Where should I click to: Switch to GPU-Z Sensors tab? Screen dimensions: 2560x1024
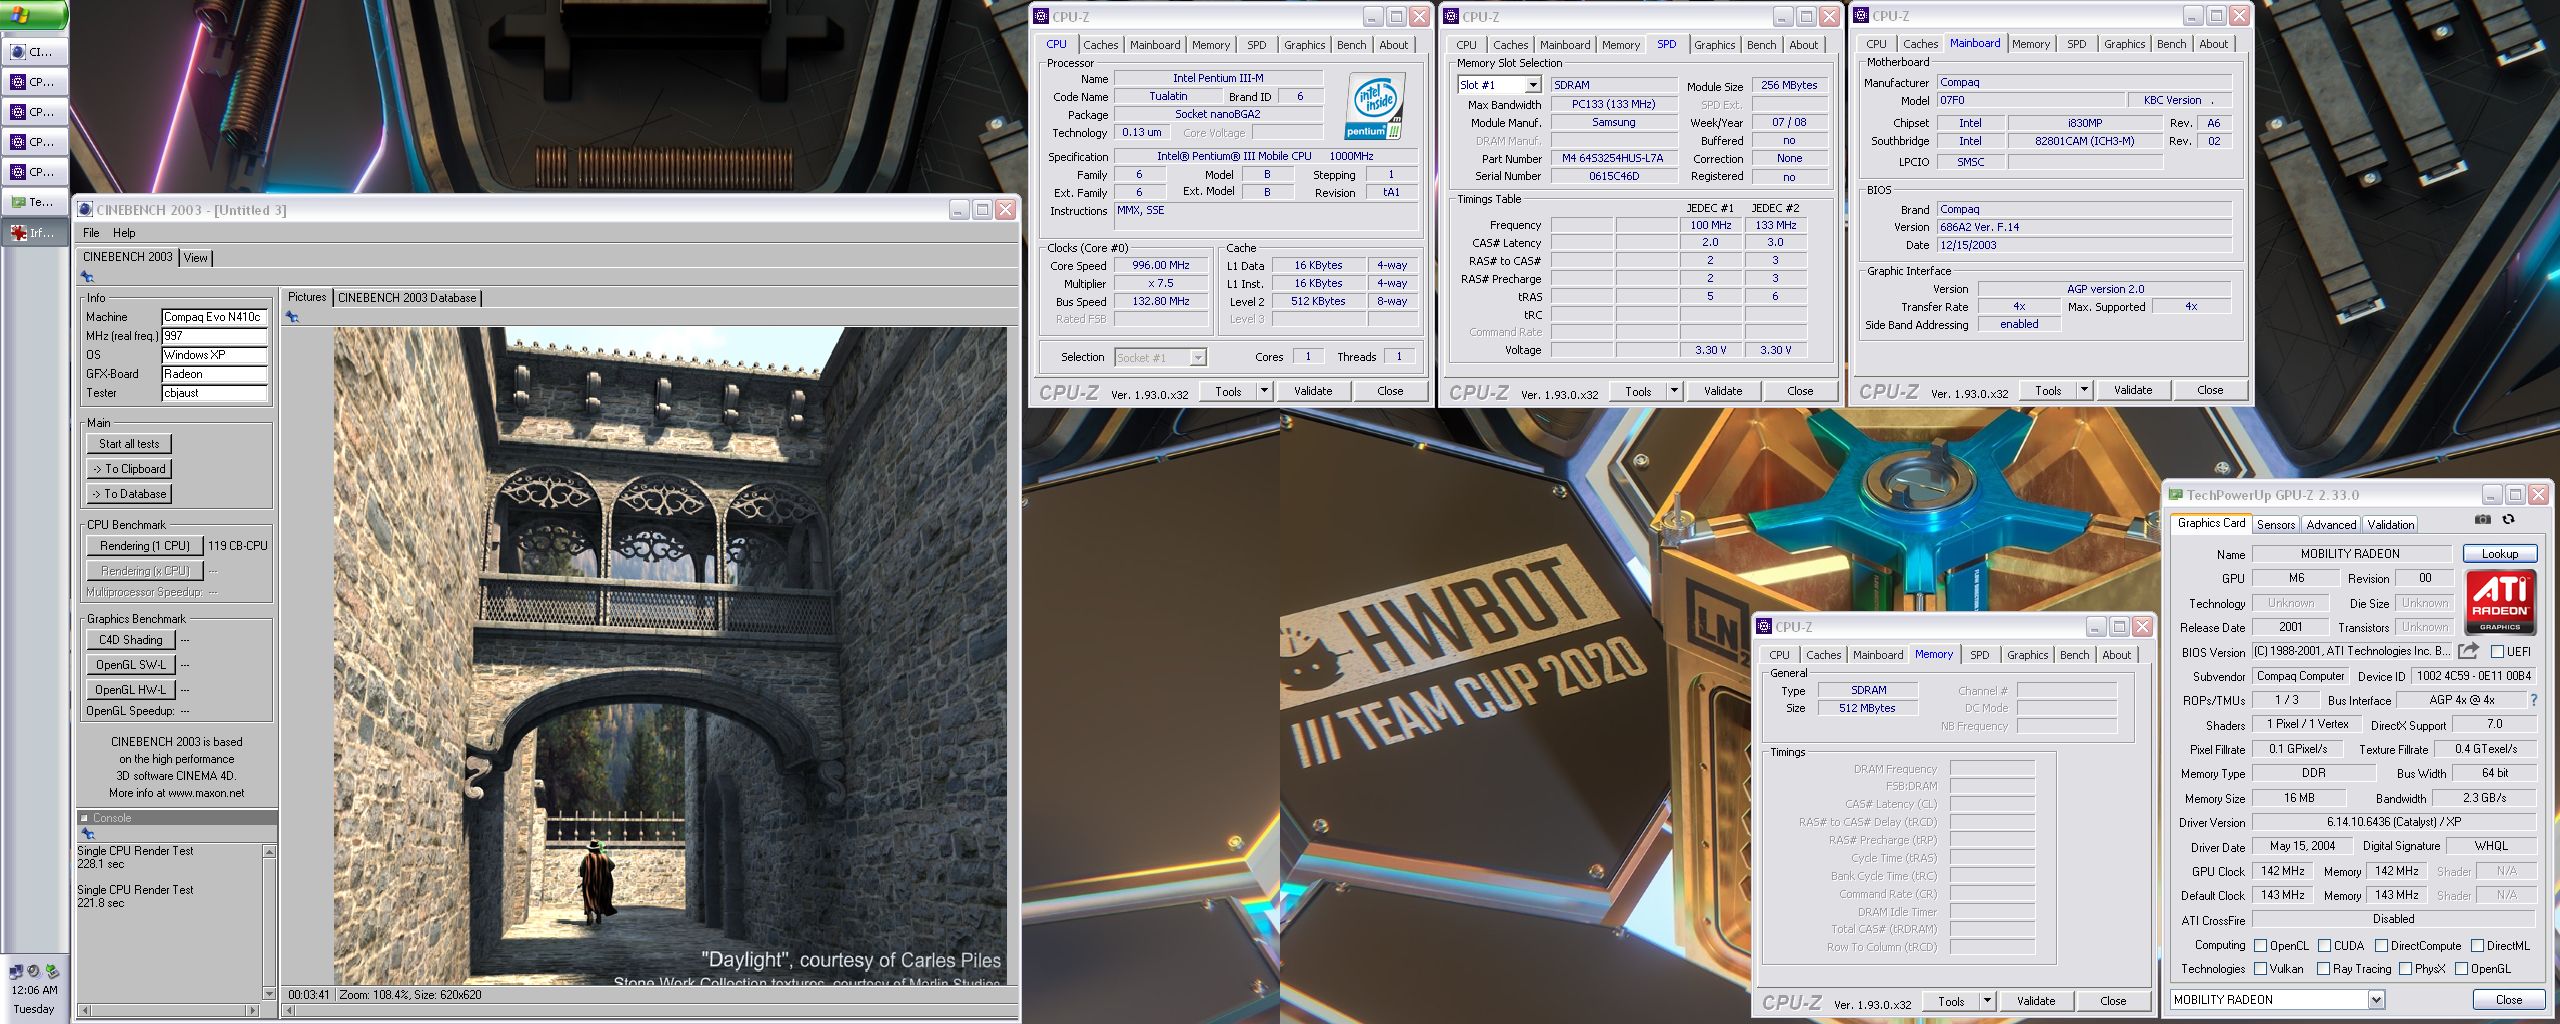(x=2276, y=525)
